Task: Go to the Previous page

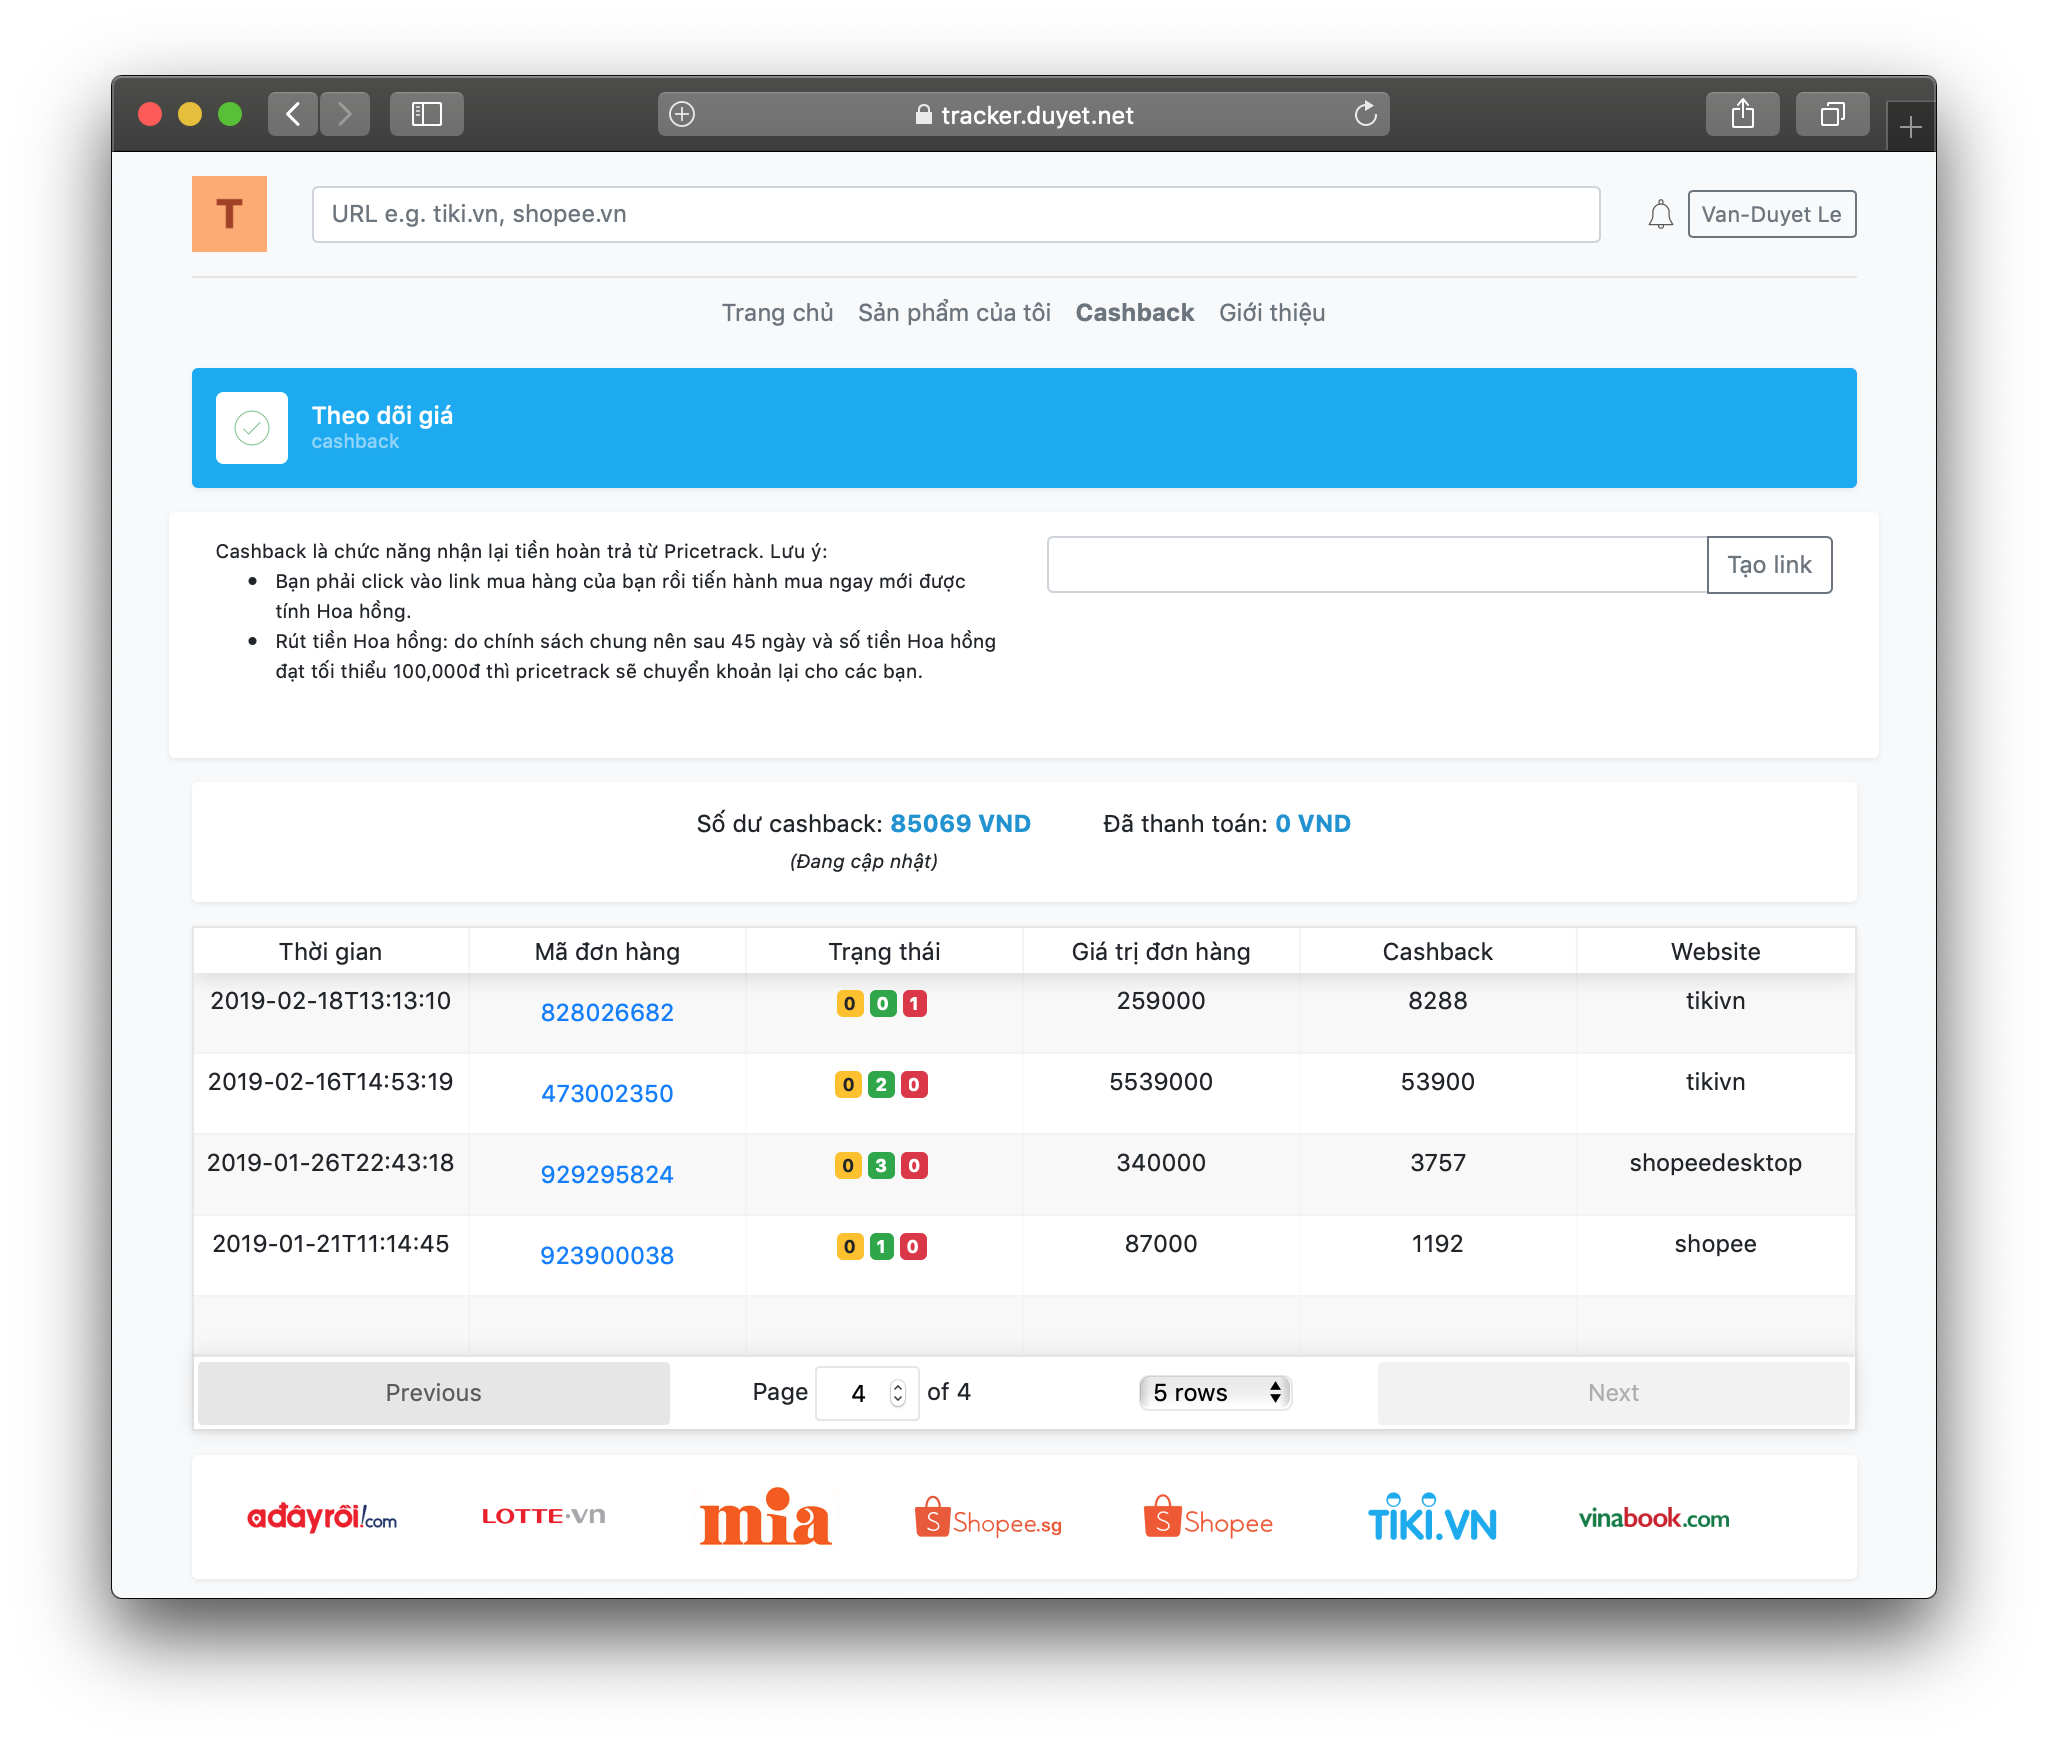Action: tap(433, 1392)
